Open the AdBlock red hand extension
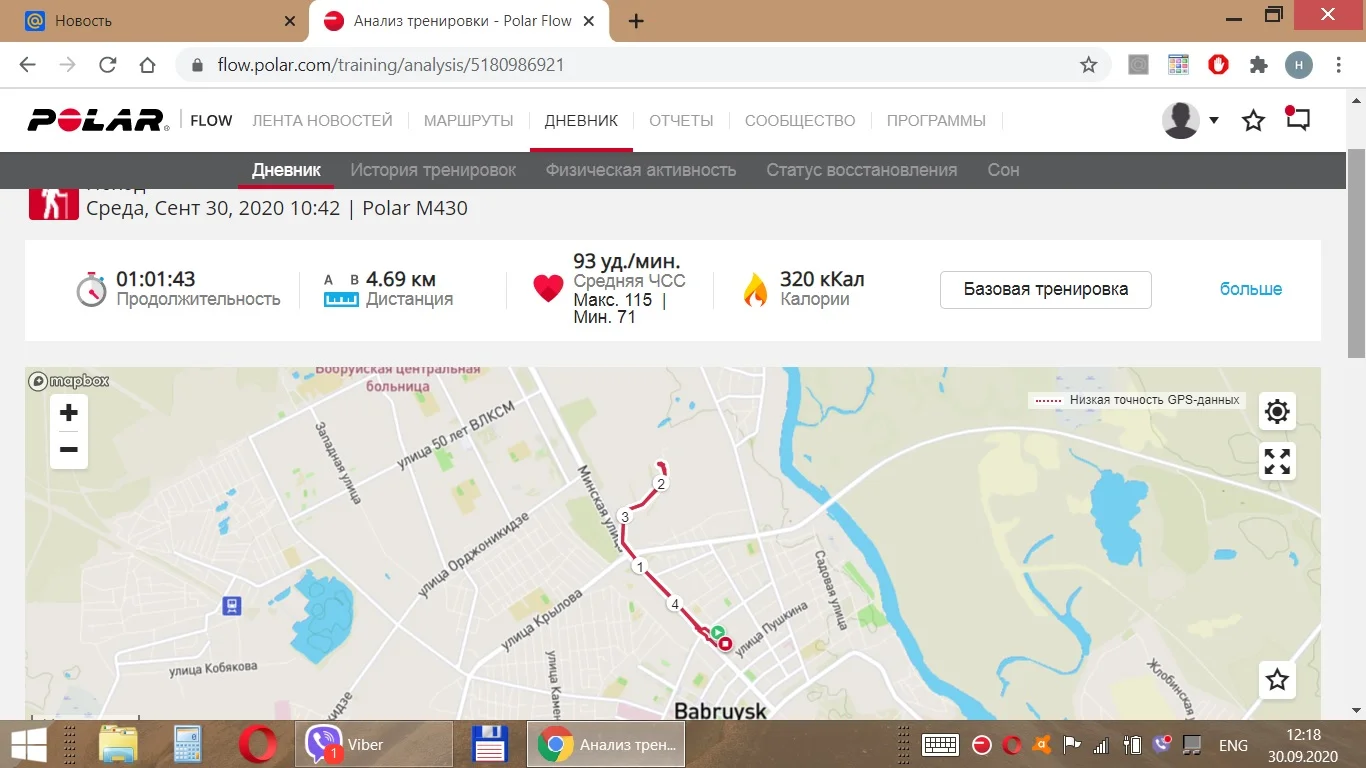Image resolution: width=1366 pixels, height=768 pixels. point(1218,65)
